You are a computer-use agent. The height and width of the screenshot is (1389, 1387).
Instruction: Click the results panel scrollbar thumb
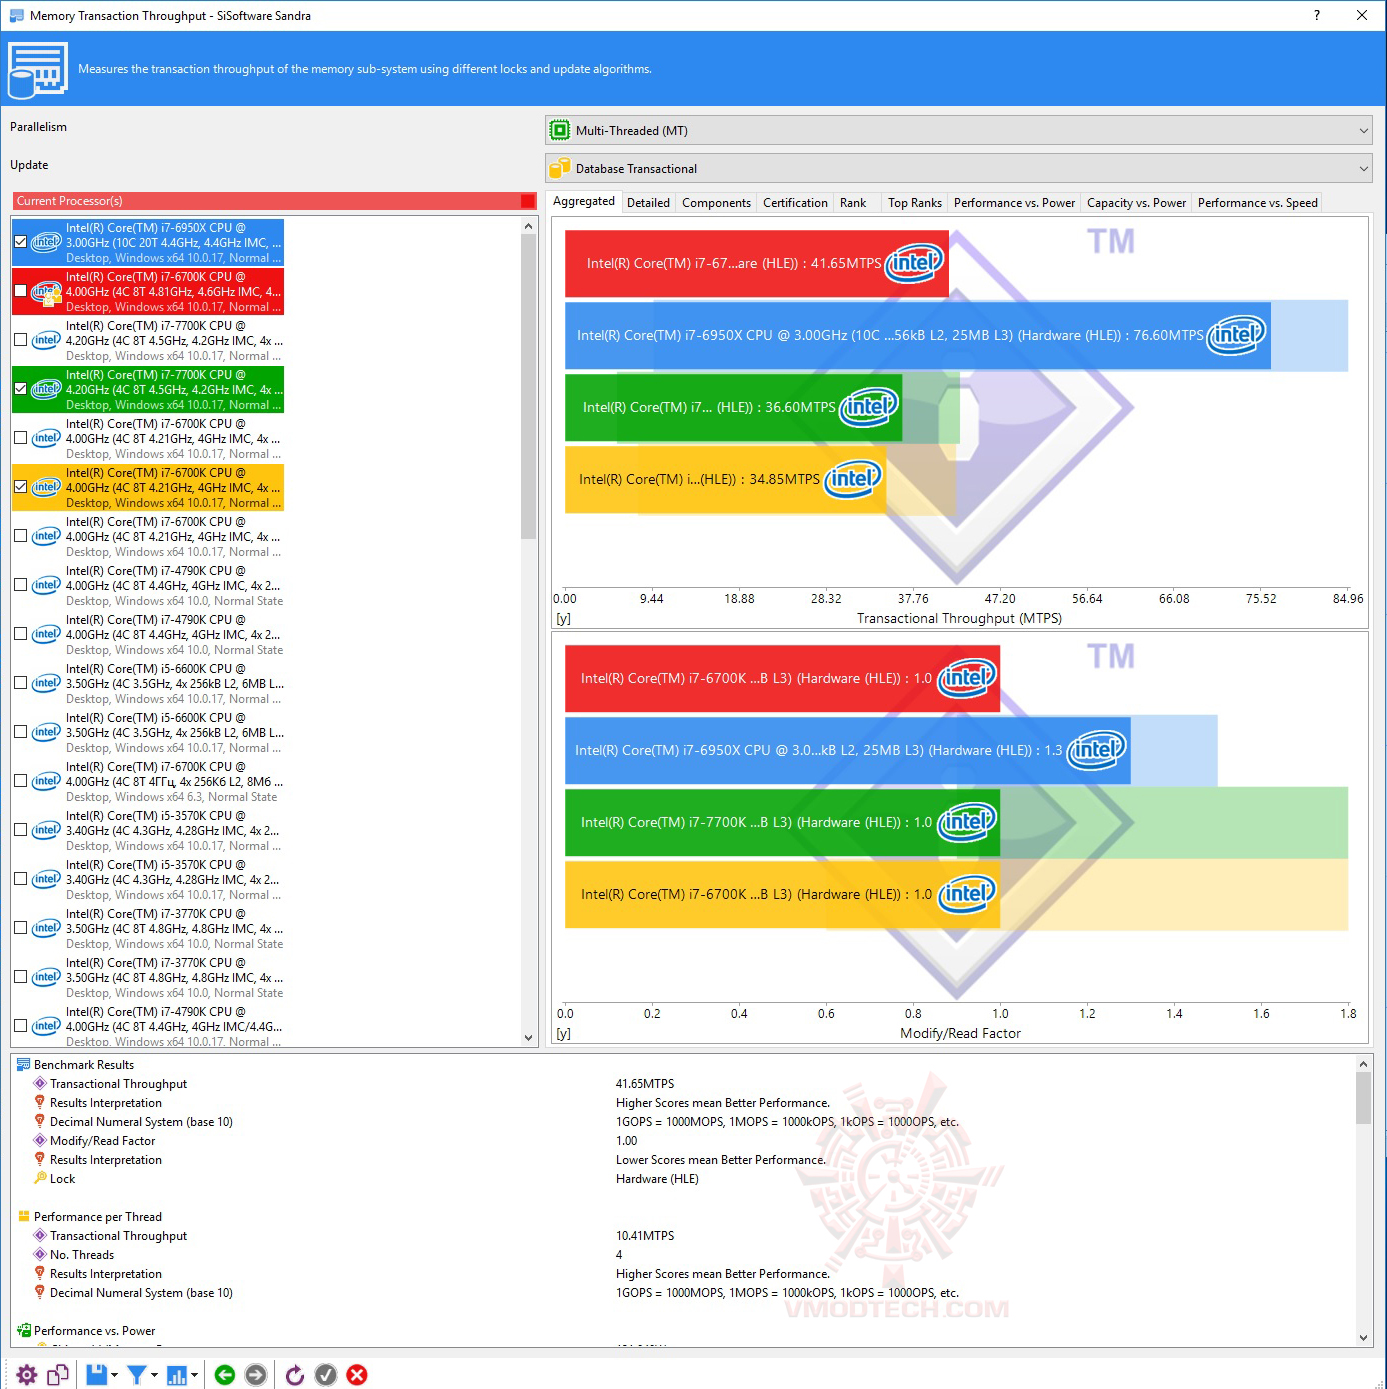(1363, 1097)
